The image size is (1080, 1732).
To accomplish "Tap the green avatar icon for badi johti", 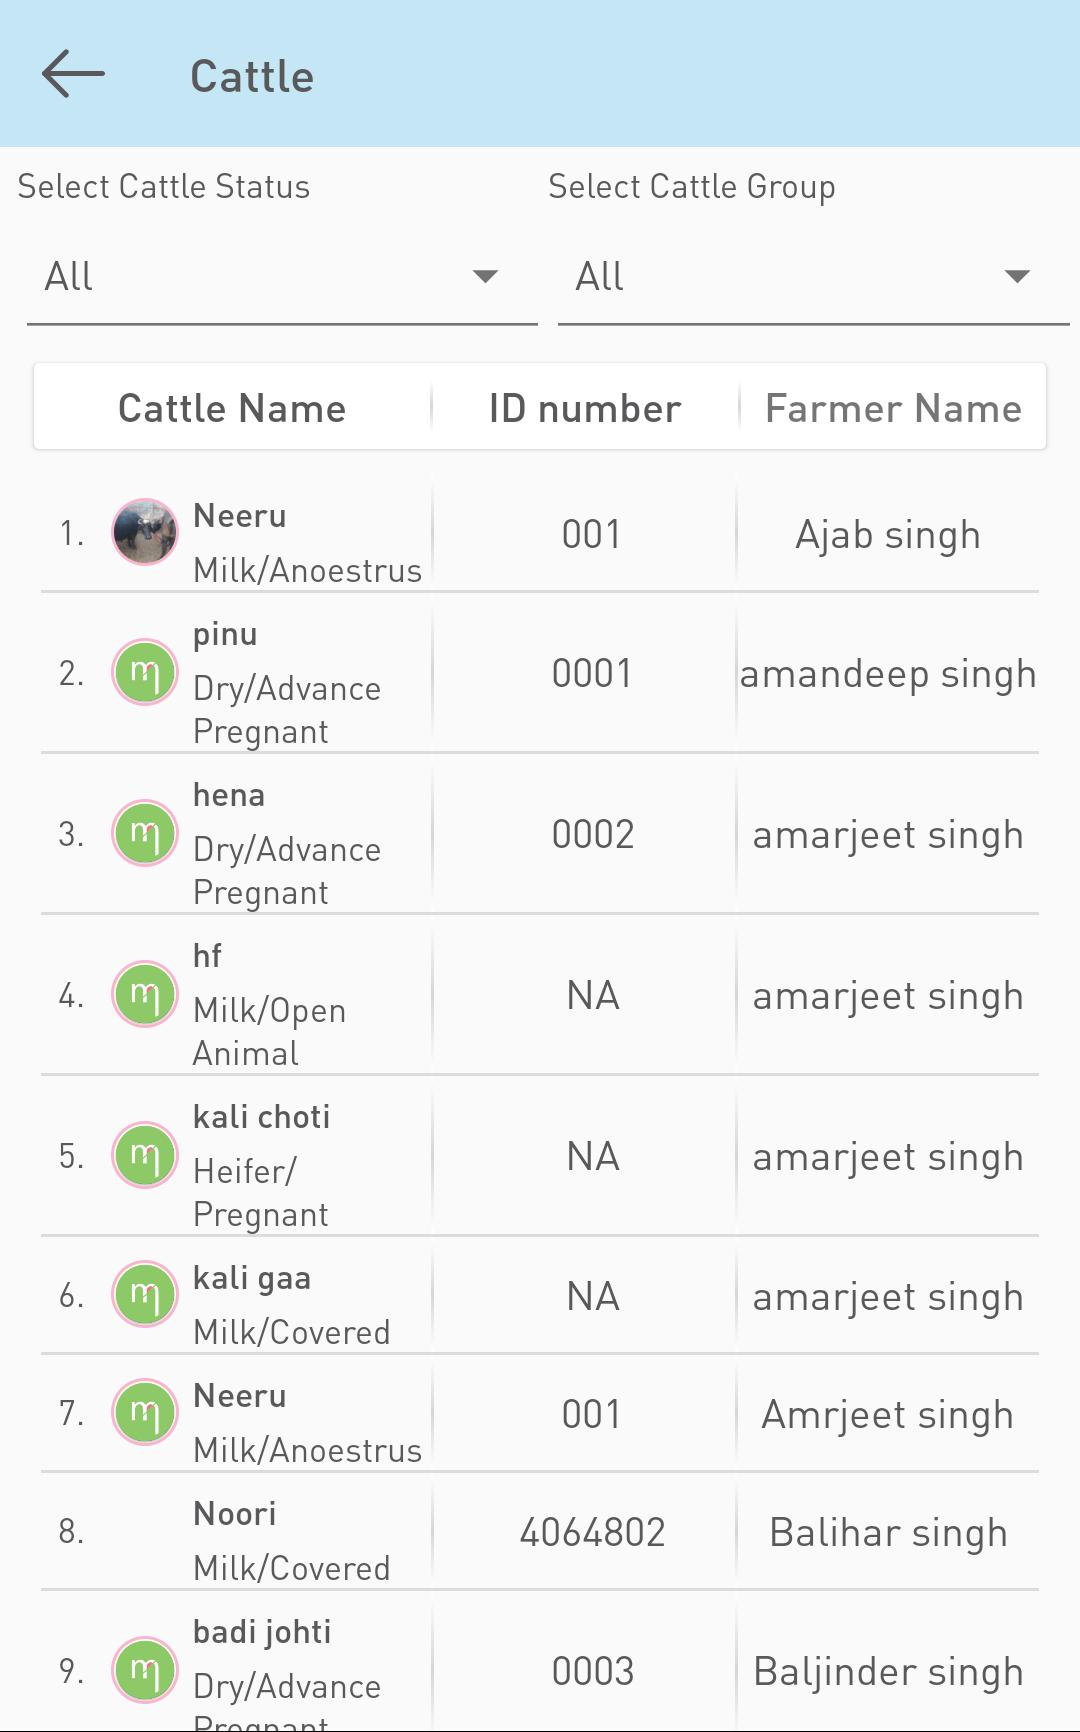I will 145,1670.
